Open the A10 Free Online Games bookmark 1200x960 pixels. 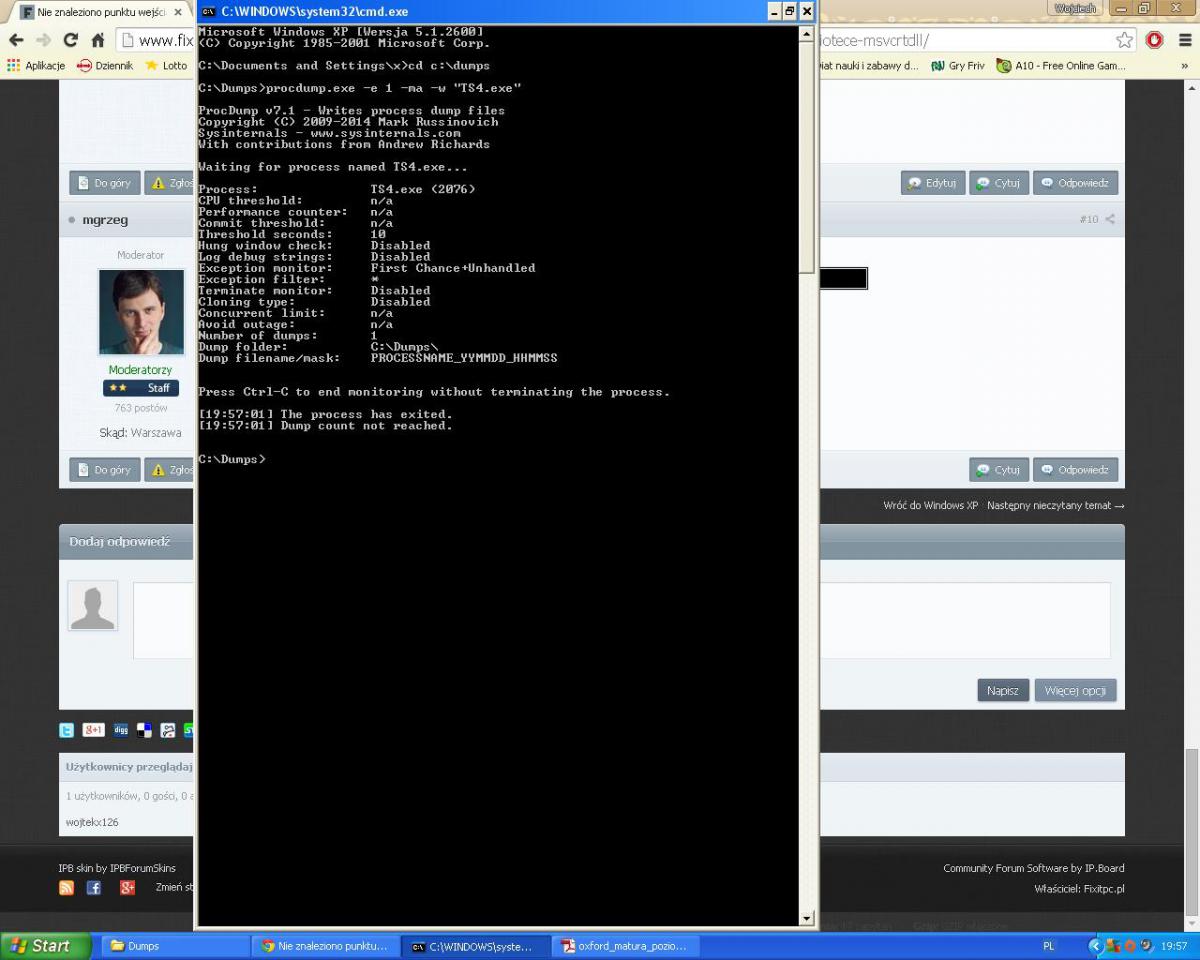click(1060, 66)
